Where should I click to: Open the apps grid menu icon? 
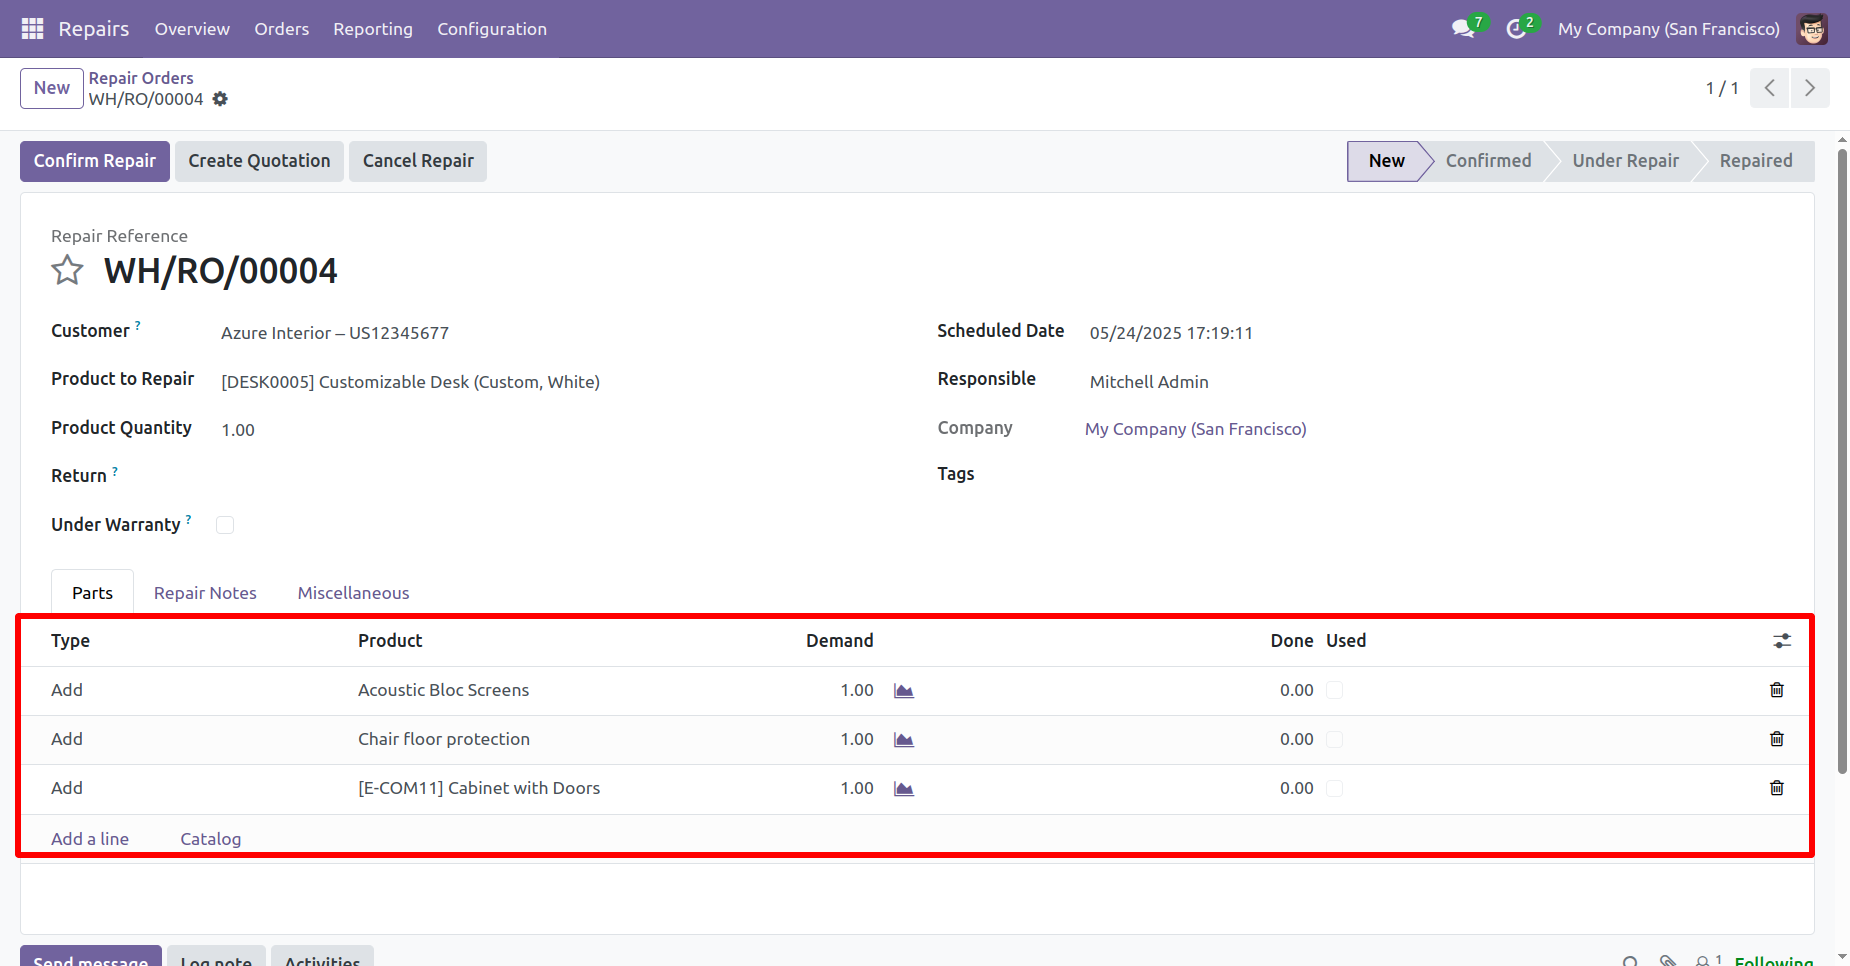point(32,29)
